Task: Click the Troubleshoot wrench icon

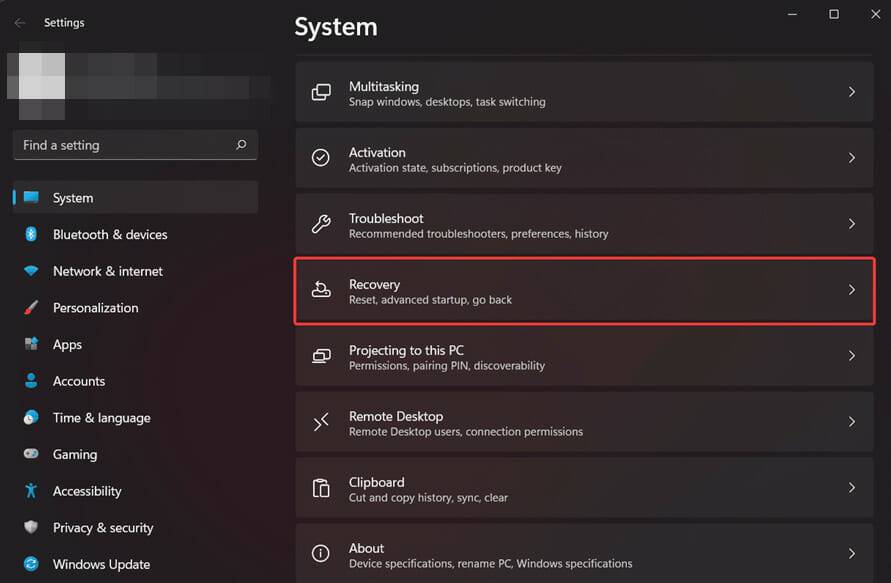Action: pos(320,224)
